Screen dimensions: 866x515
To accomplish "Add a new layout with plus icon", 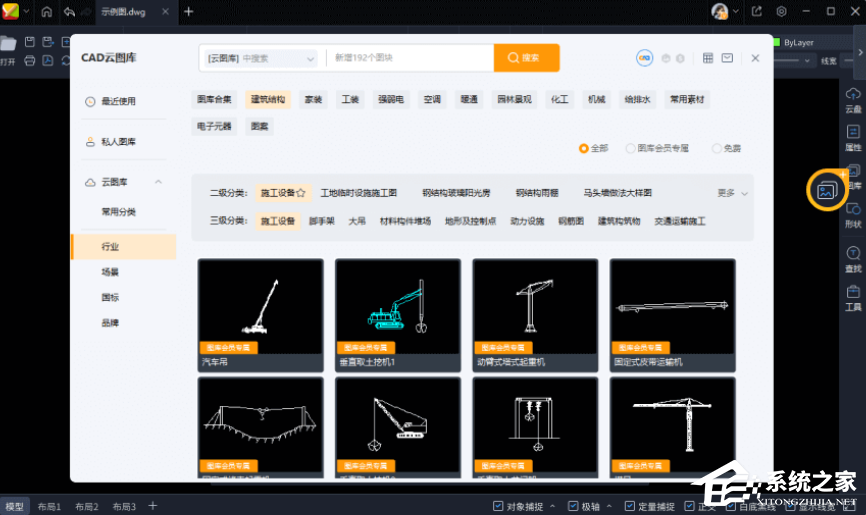I will [x=153, y=506].
